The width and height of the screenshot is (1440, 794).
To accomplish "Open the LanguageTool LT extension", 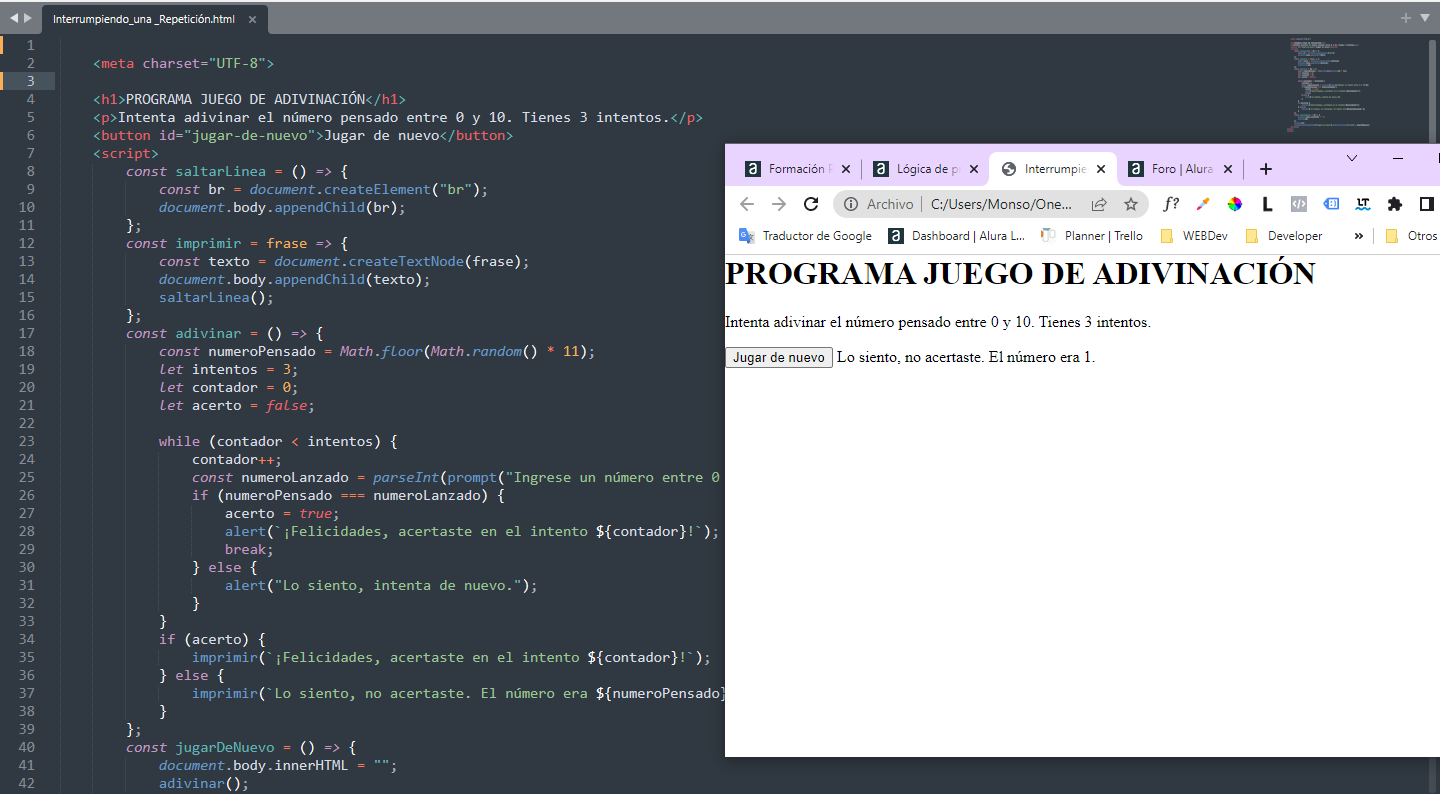I will 1363,204.
